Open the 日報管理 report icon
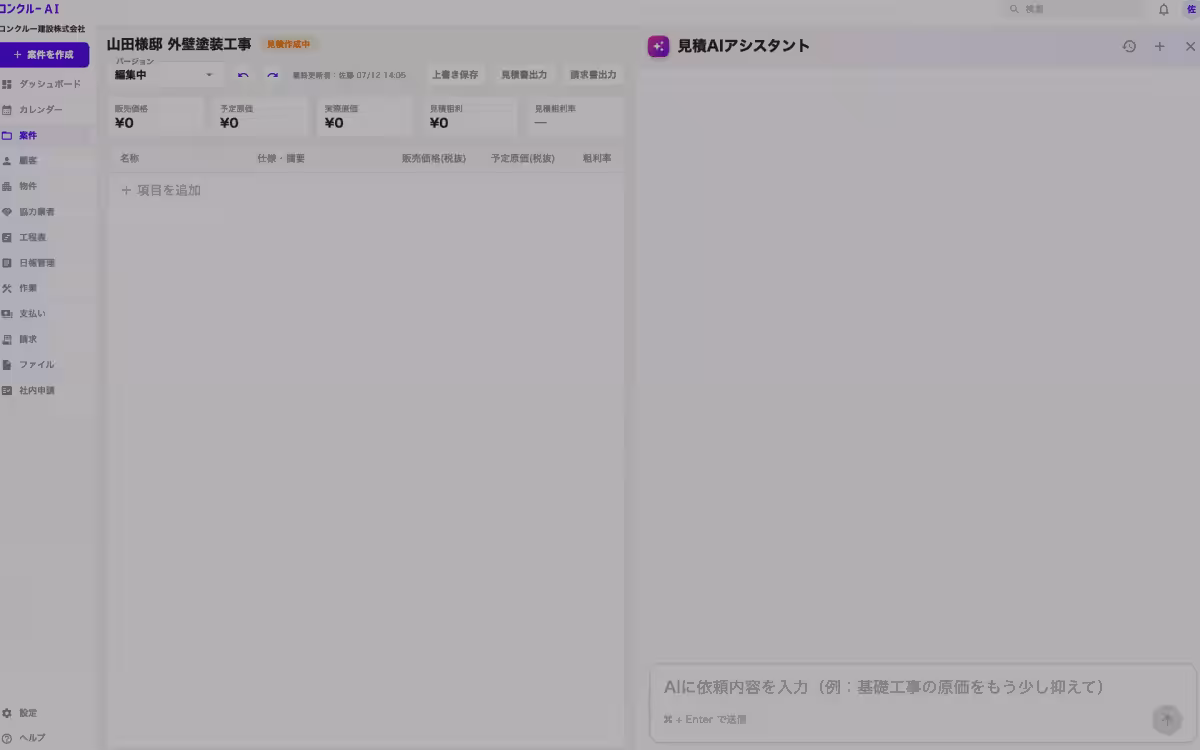1200x750 pixels. (x=7, y=263)
